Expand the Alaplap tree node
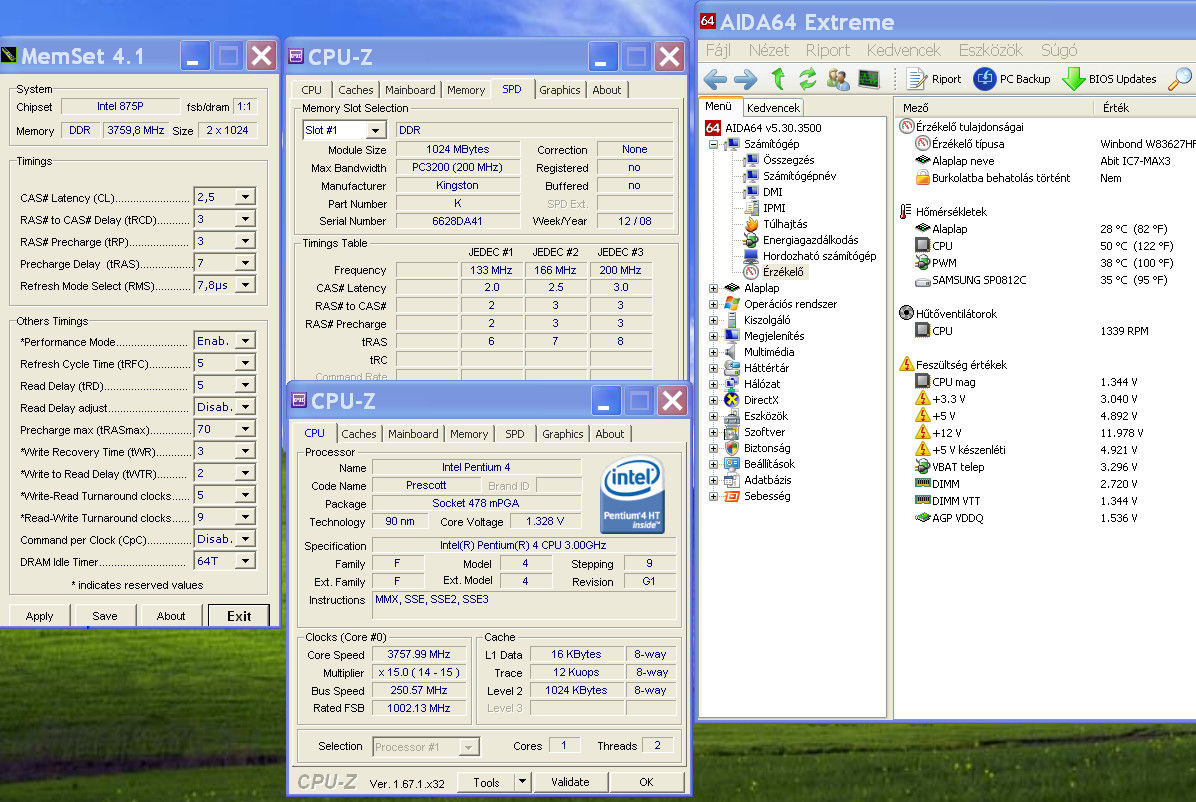The width and height of the screenshot is (1196, 802). coord(713,288)
